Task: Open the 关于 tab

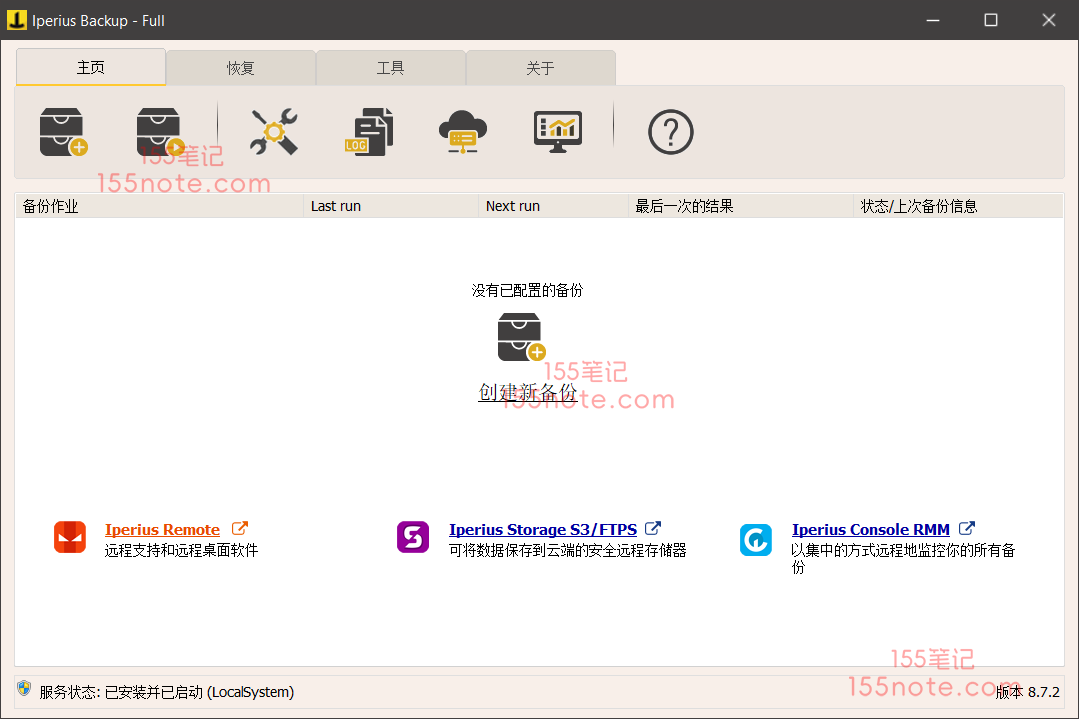Action: (x=540, y=68)
